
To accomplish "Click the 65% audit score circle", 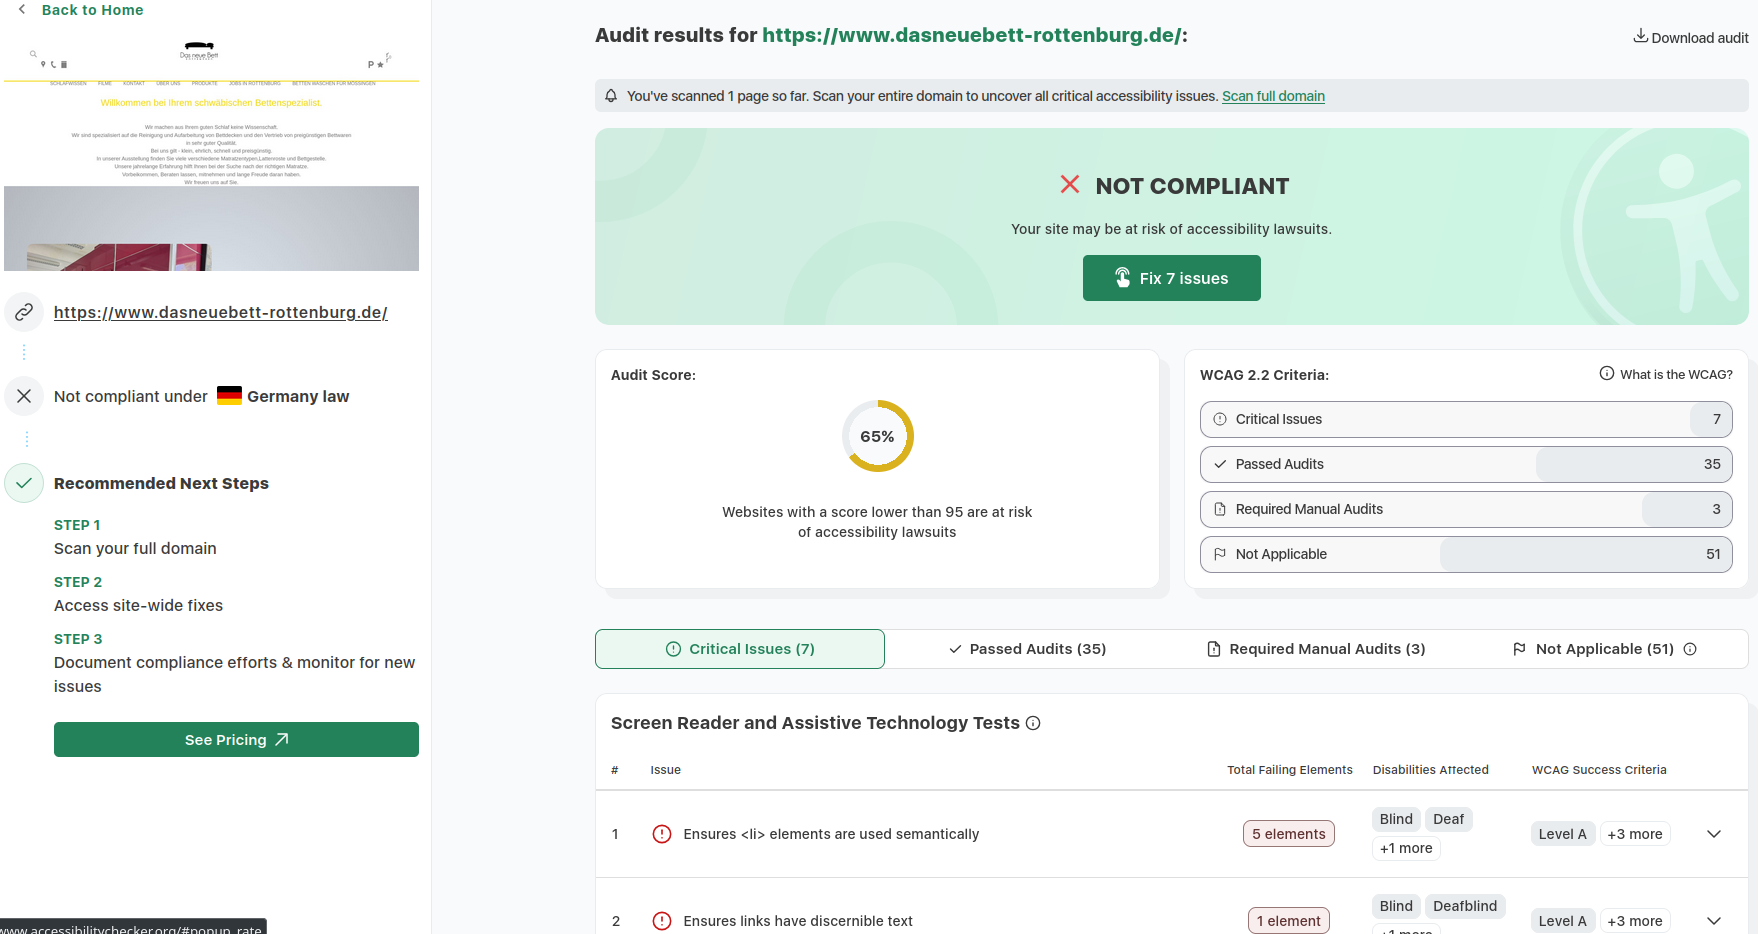I will (877, 436).
